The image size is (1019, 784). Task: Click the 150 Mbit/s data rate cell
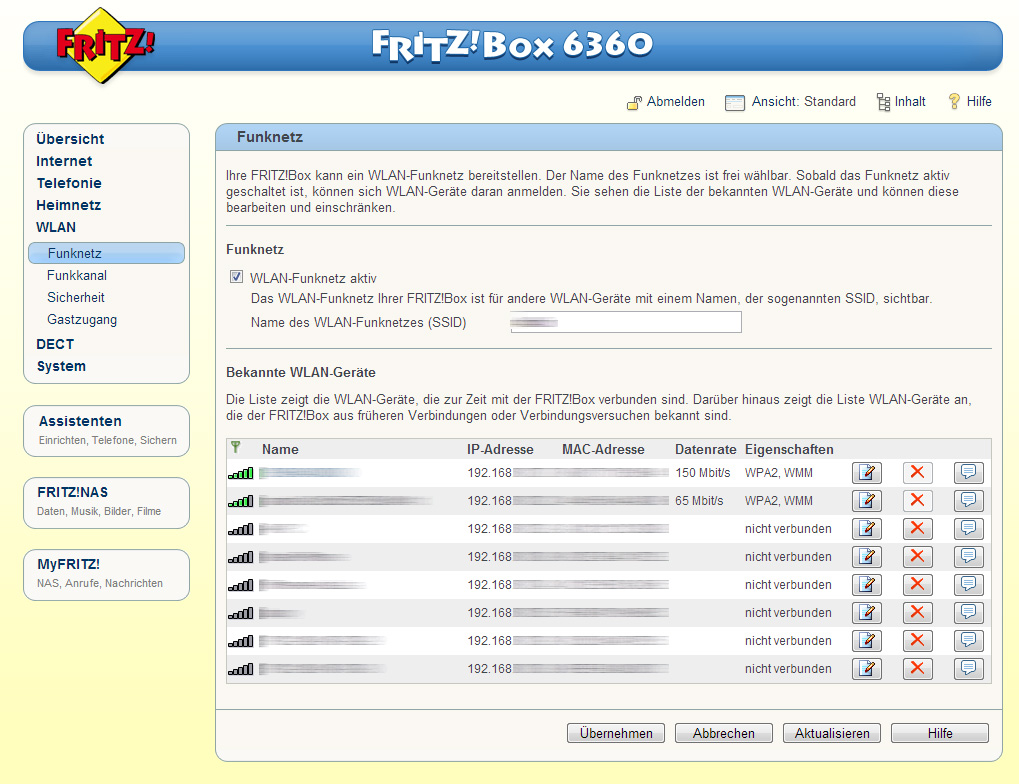(x=703, y=473)
